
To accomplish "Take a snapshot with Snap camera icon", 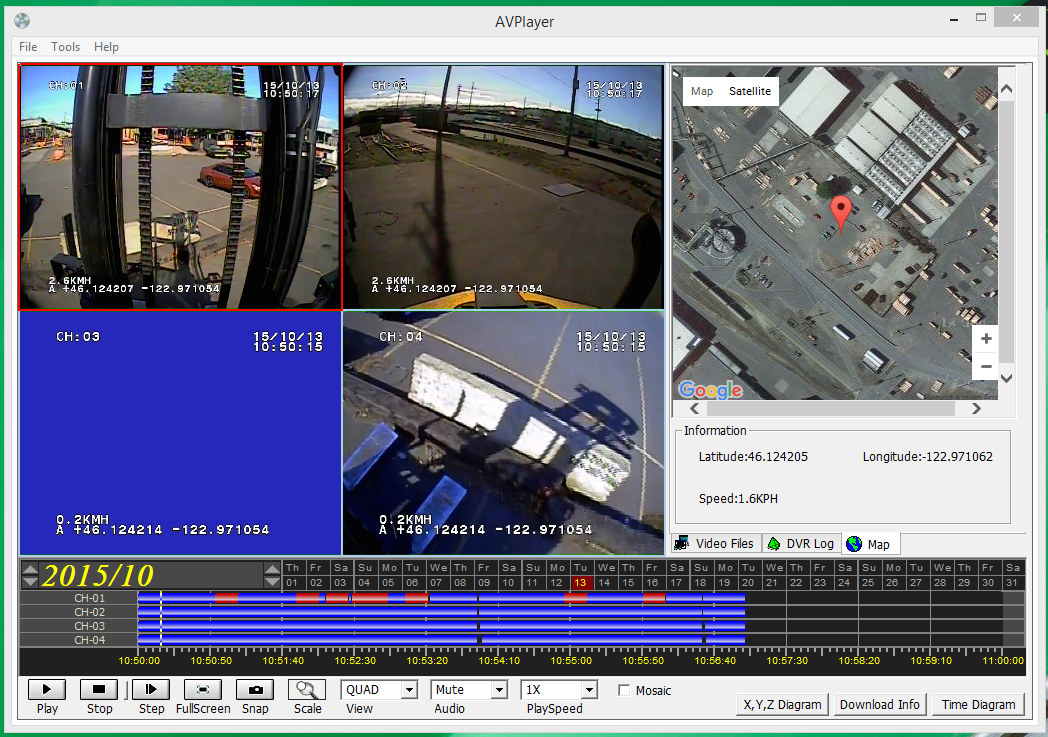I will (255, 689).
